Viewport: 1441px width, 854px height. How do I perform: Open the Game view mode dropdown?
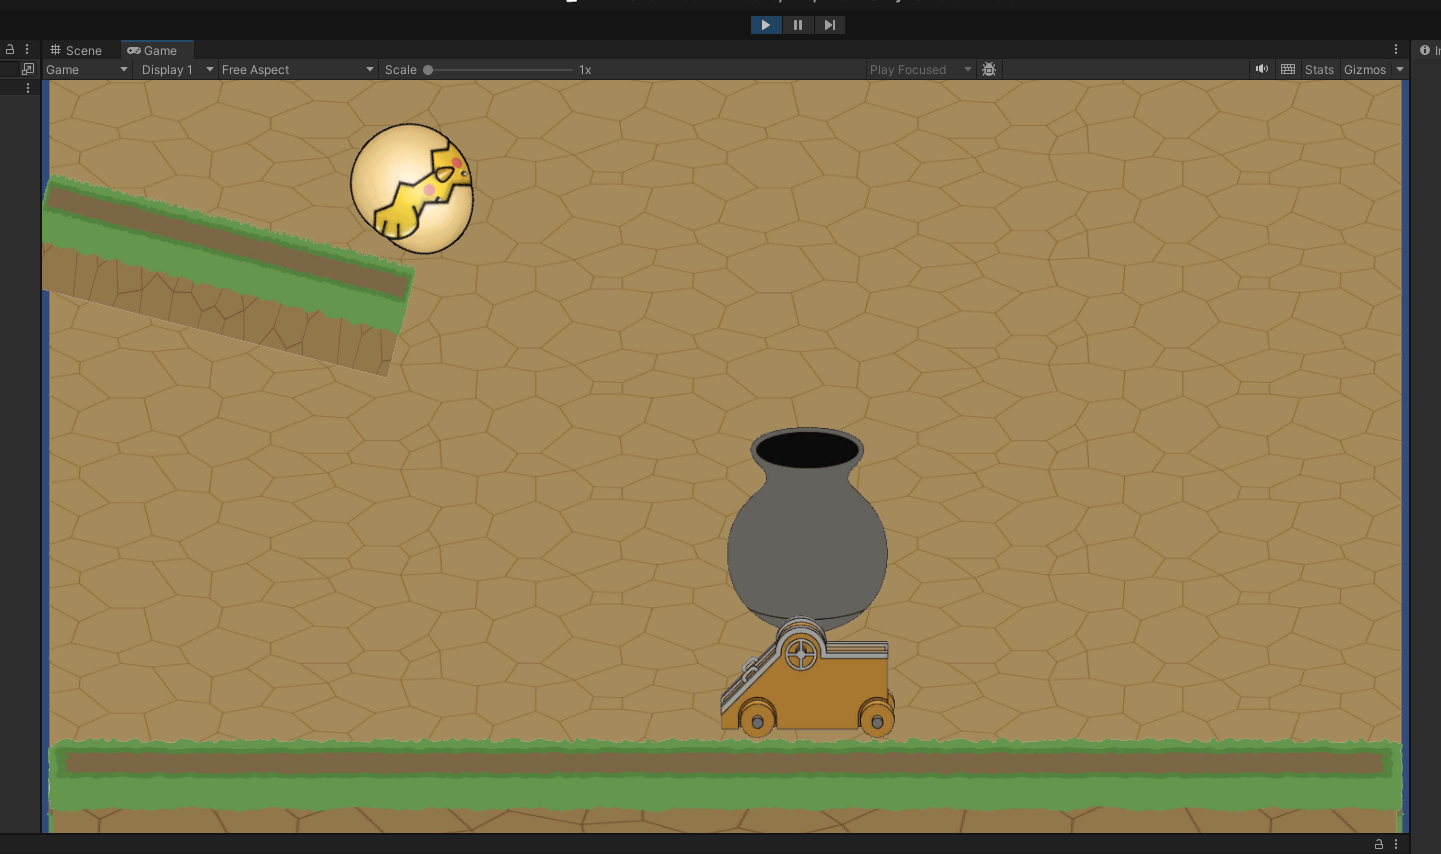[x=87, y=69]
